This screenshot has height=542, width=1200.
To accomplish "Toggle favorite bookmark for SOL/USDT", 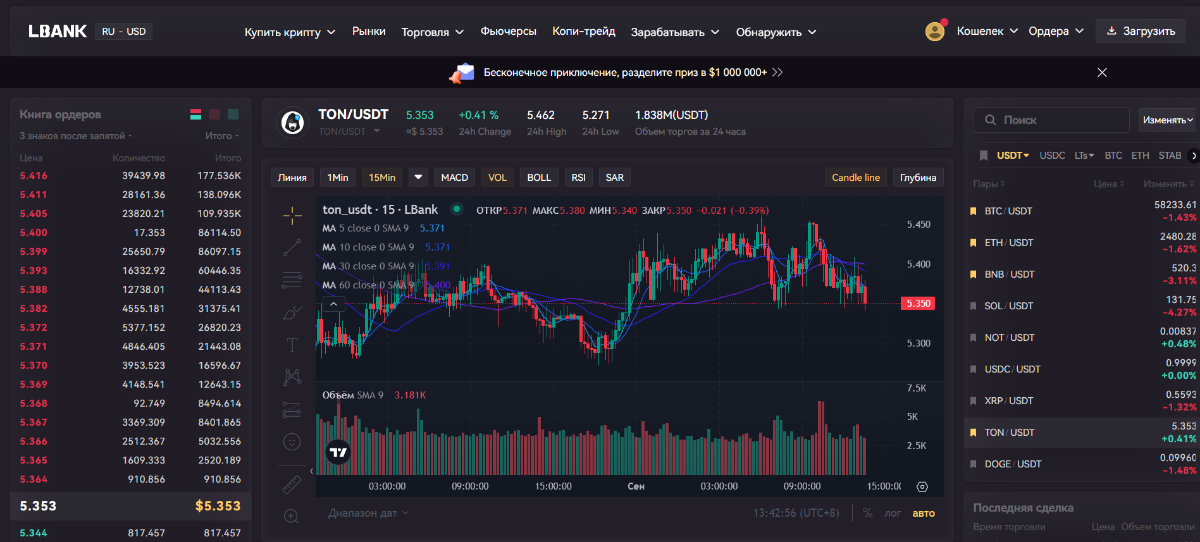I will [974, 306].
